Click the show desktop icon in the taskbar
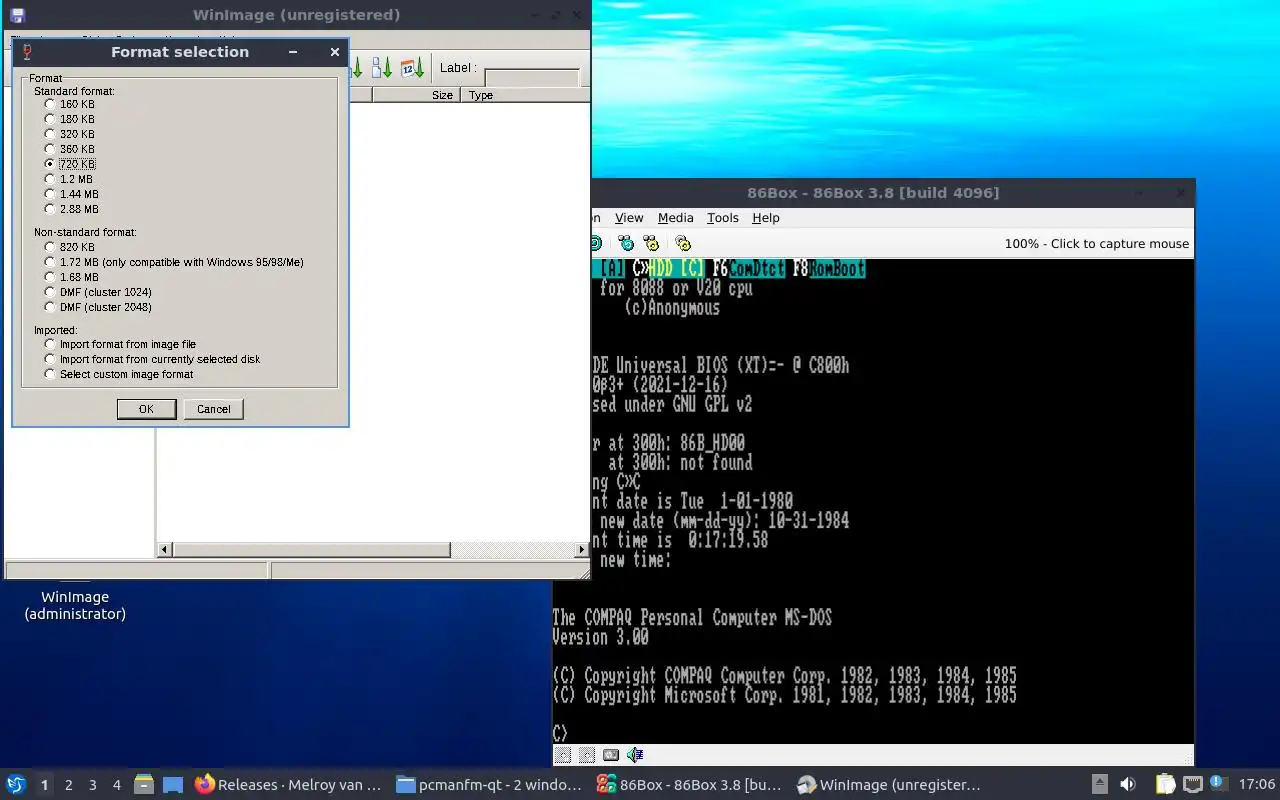1280x800 pixels. [172, 785]
